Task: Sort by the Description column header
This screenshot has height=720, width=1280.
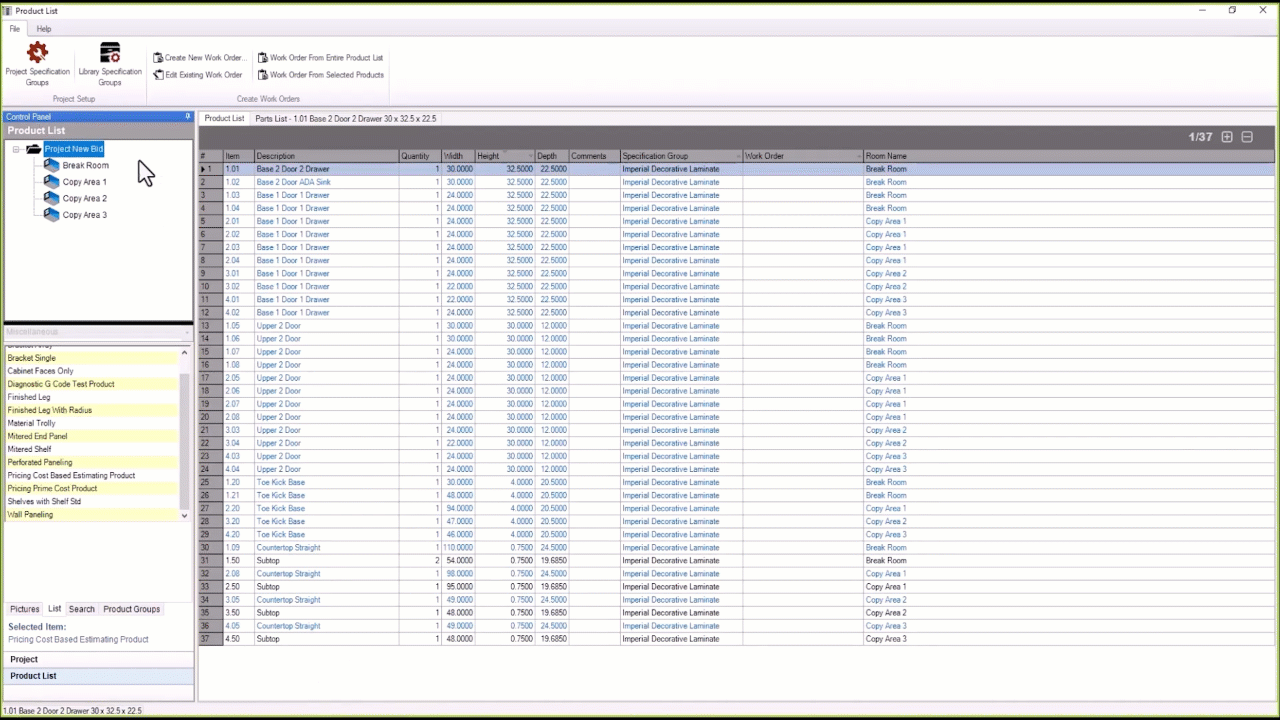Action: (326, 156)
